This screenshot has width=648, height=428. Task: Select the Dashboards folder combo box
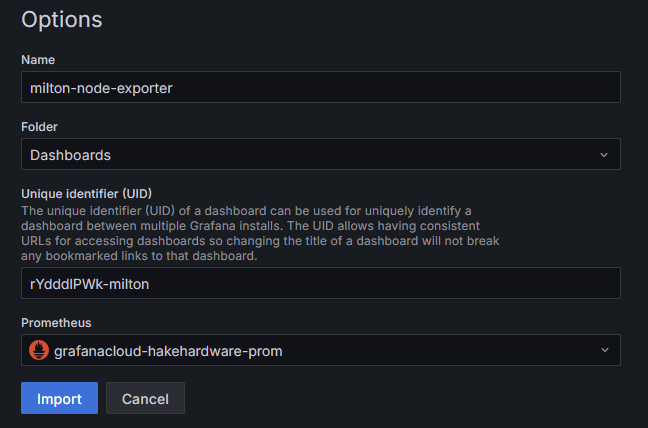(x=320, y=155)
